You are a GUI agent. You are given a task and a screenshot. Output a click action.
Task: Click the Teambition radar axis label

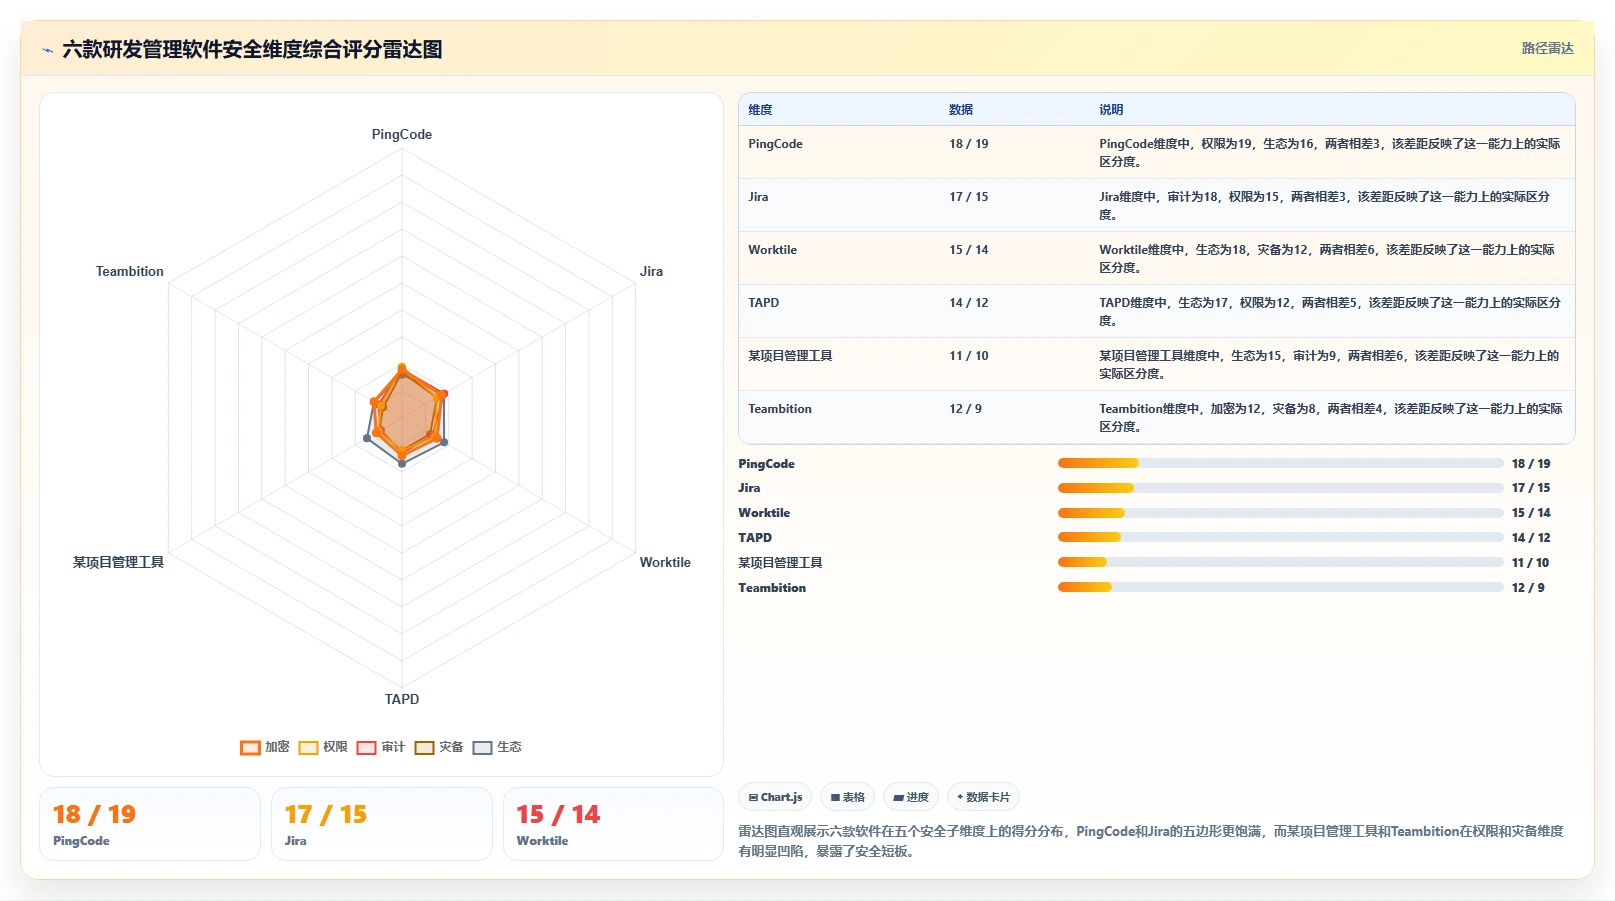click(130, 271)
